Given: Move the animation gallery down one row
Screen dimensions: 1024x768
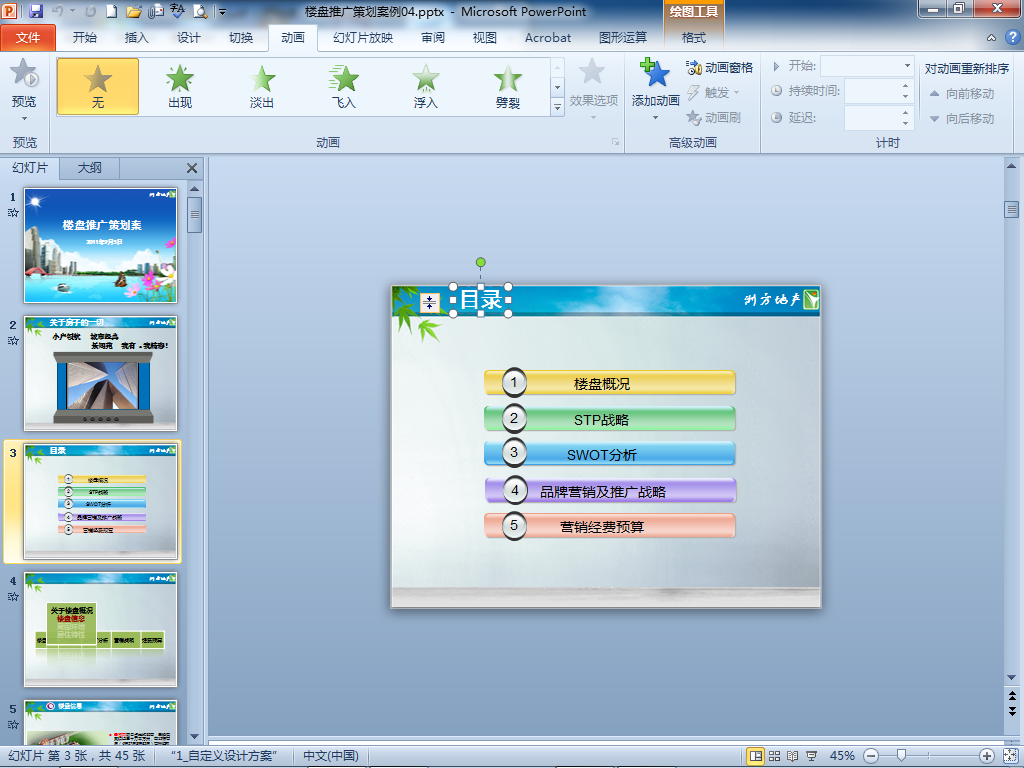Looking at the screenshot, I should tap(557, 87).
